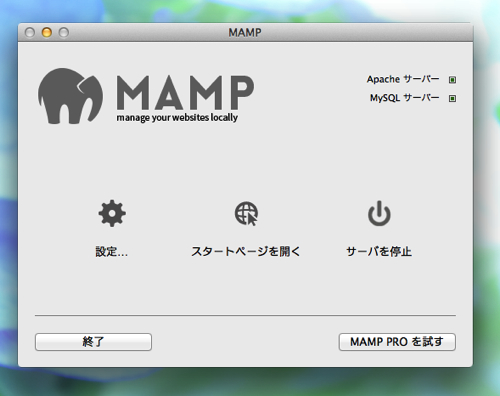
Task: Click the 終了 quit button
Action: (x=93, y=342)
